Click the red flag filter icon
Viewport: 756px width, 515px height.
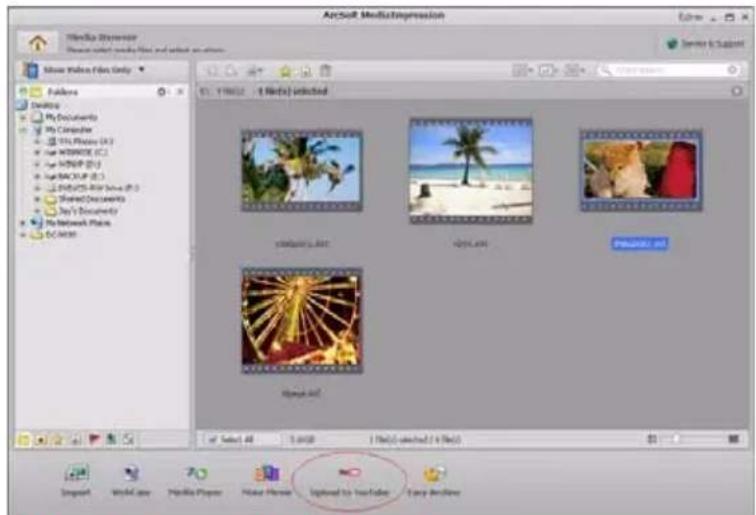(94, 439)
